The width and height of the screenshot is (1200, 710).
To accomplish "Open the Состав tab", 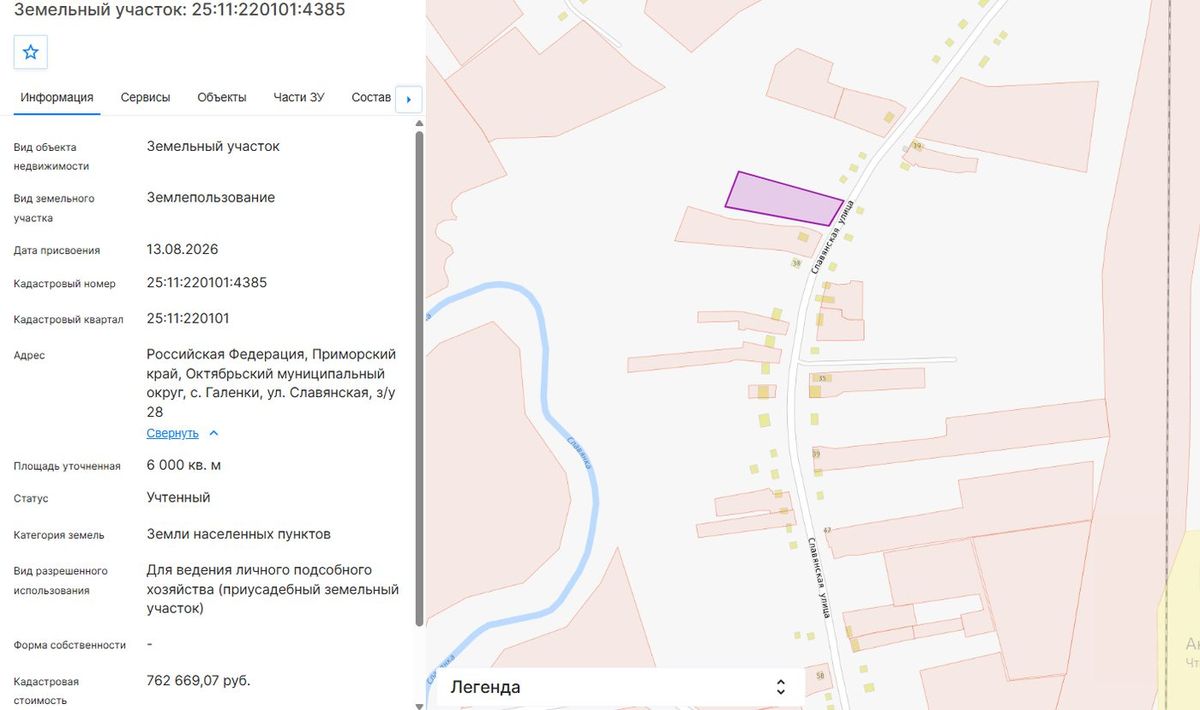I will tap(371, 98).
